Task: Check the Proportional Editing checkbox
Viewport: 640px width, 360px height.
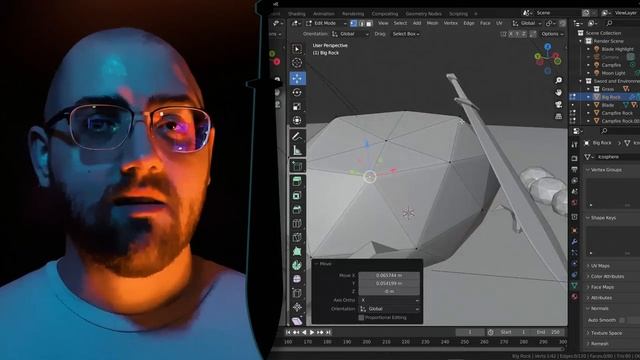Action: point(361,318)
